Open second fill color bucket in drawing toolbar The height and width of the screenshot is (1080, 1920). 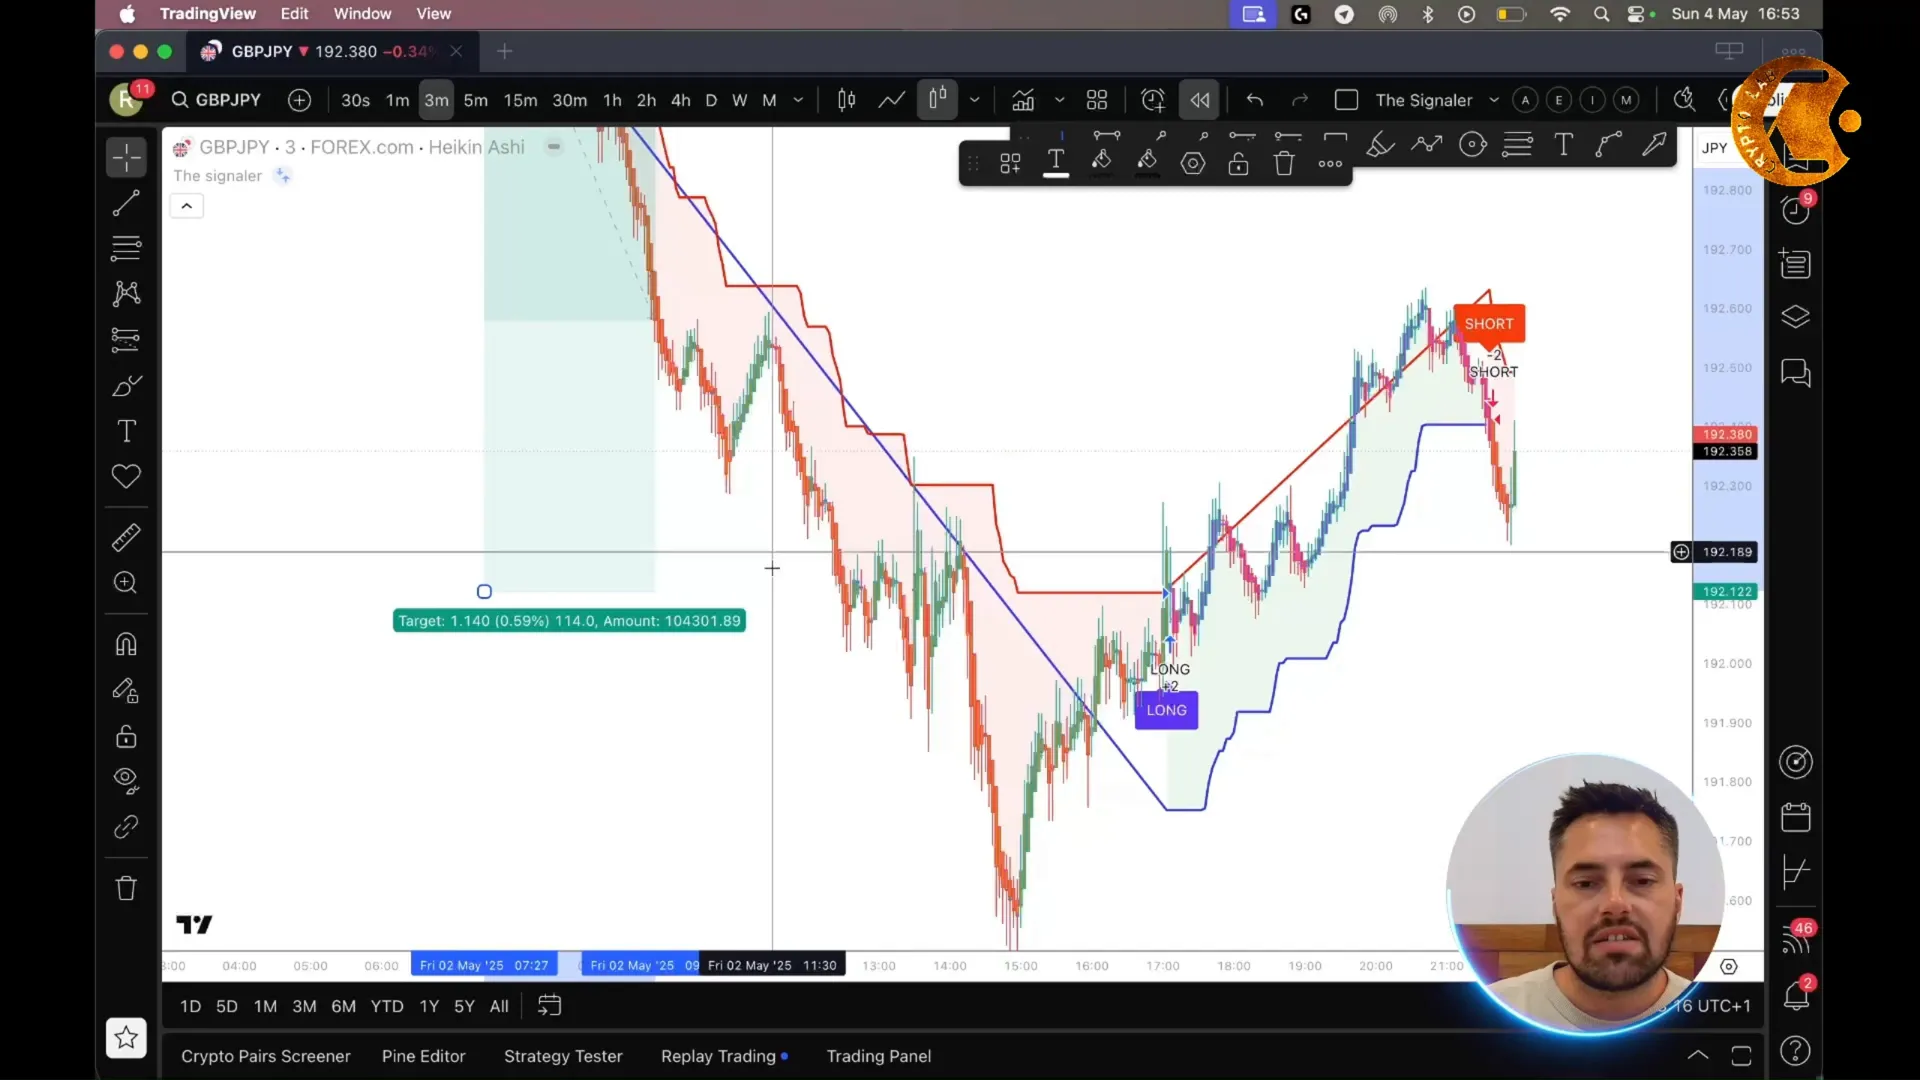coord(1147,163)
